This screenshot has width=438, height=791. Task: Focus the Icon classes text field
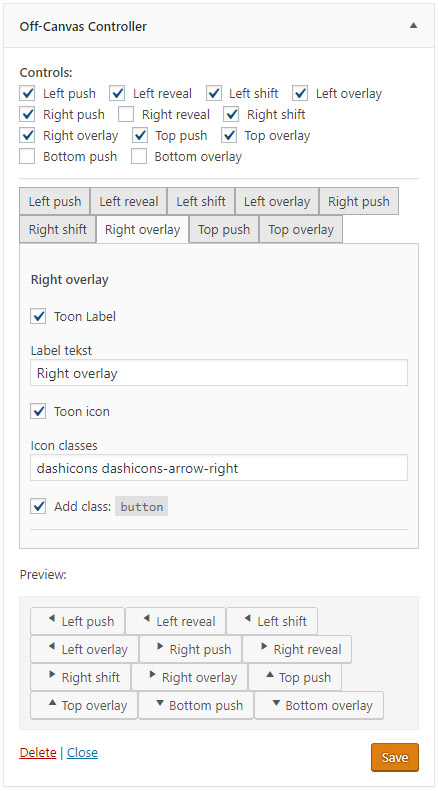coord(219,468)
